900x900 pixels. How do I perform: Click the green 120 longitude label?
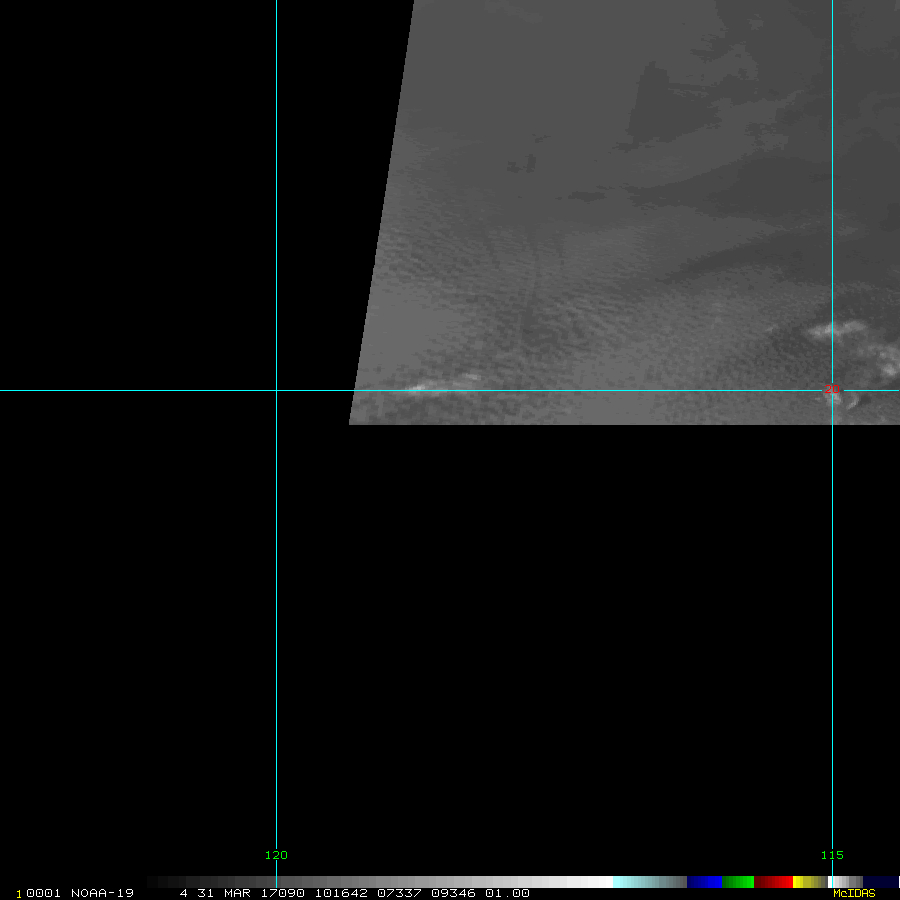(276, 855)
